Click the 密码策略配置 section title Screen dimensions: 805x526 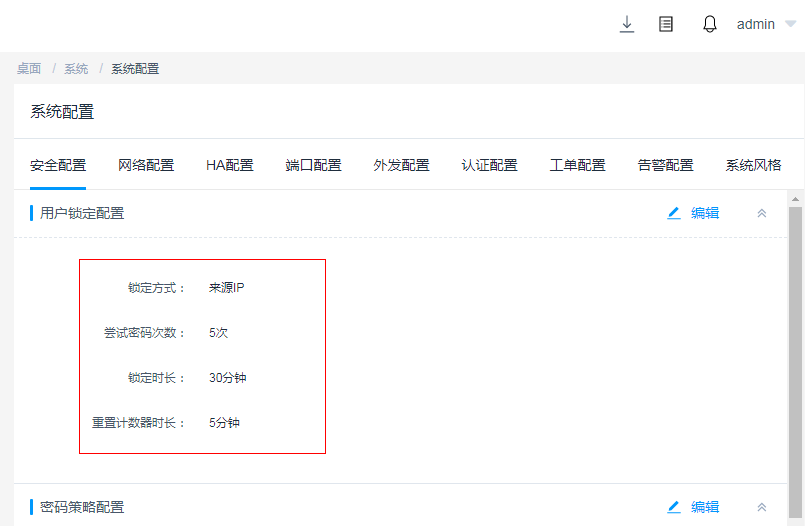tap(82, 507)
